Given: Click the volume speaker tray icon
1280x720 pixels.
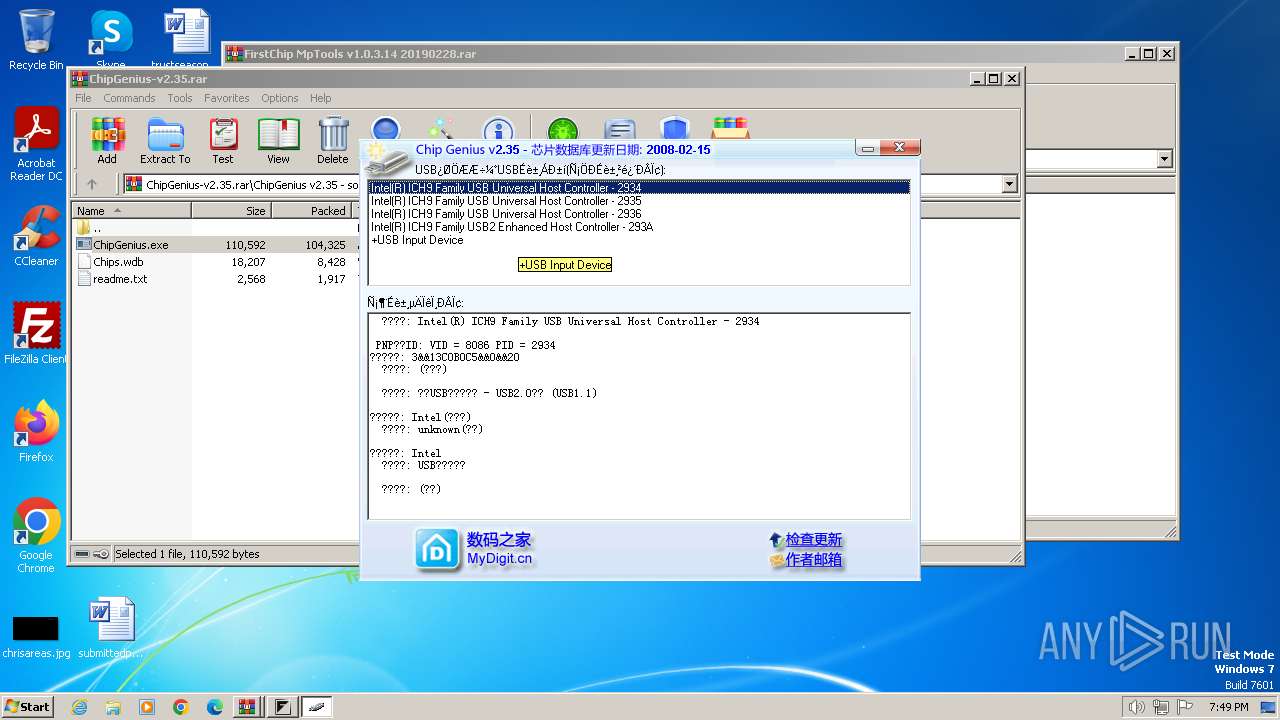Looking at the screenshot, I should (1136, 707).
